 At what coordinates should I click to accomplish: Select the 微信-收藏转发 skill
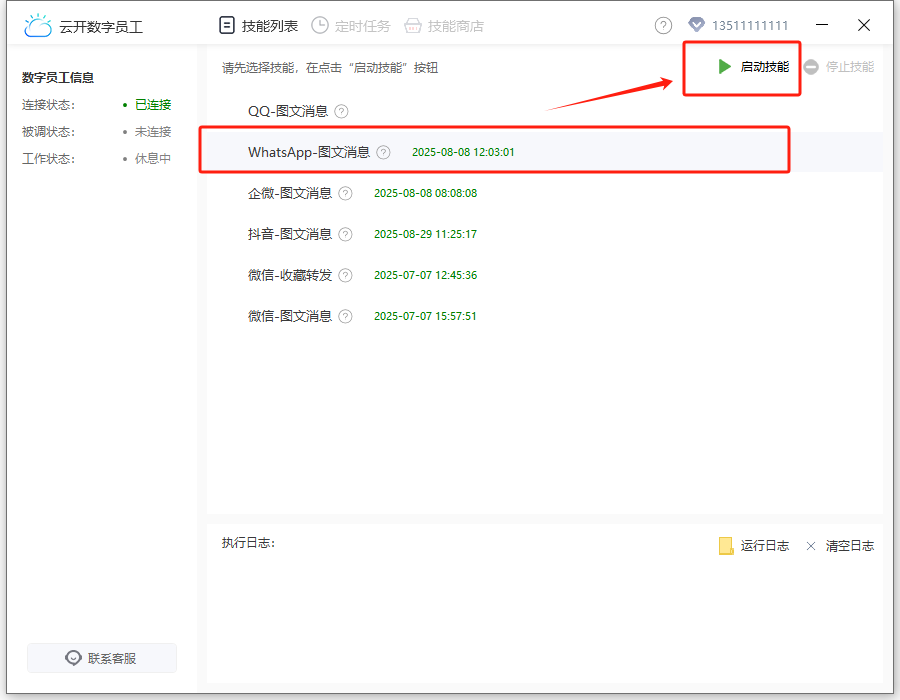290,275
